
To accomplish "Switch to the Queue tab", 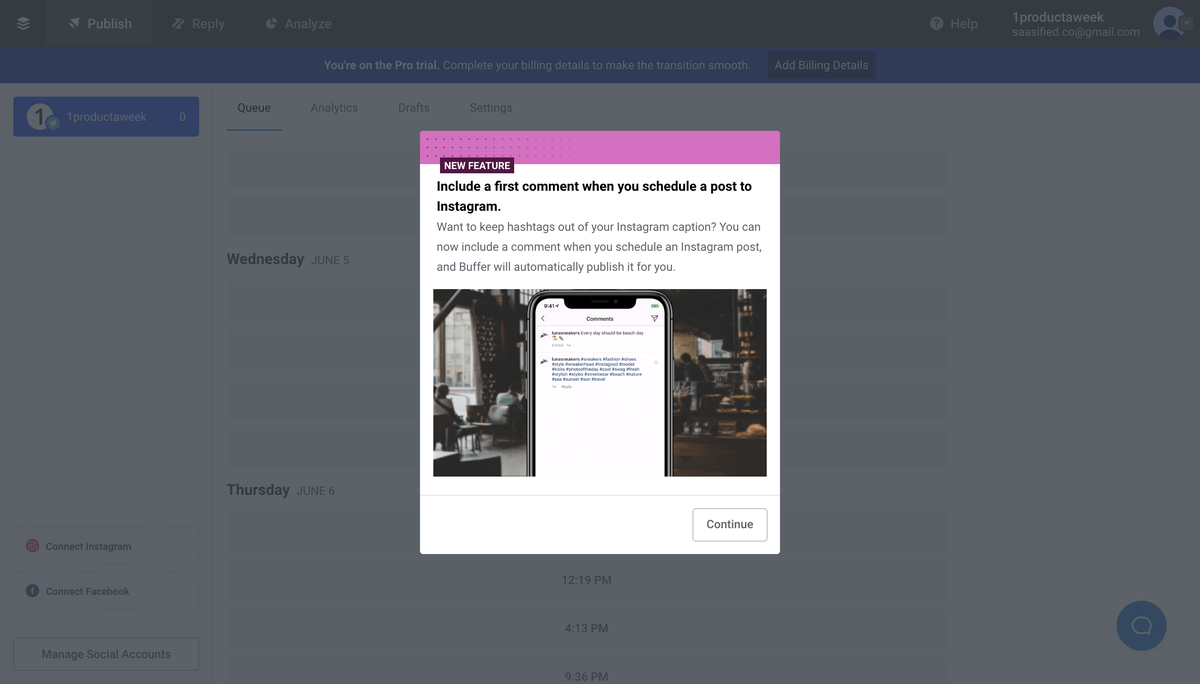I will point(254,107).
